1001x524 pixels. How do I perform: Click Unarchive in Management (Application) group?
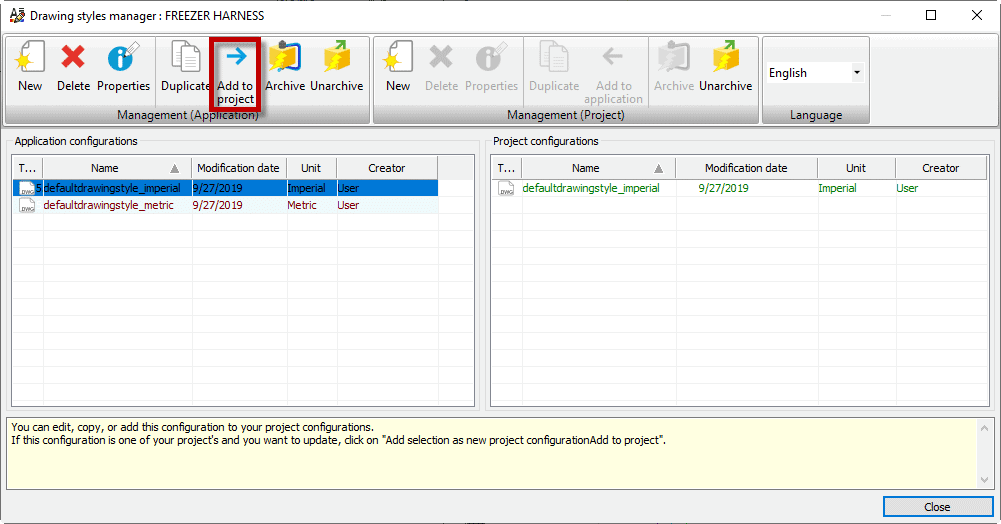[336, 68]
